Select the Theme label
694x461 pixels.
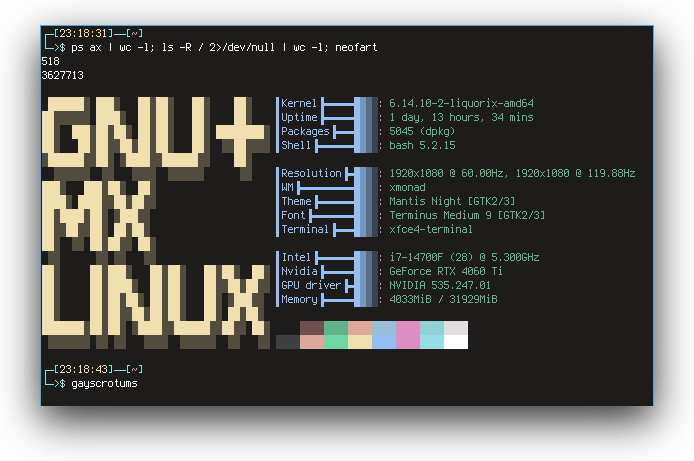click(x=296, y=201)
